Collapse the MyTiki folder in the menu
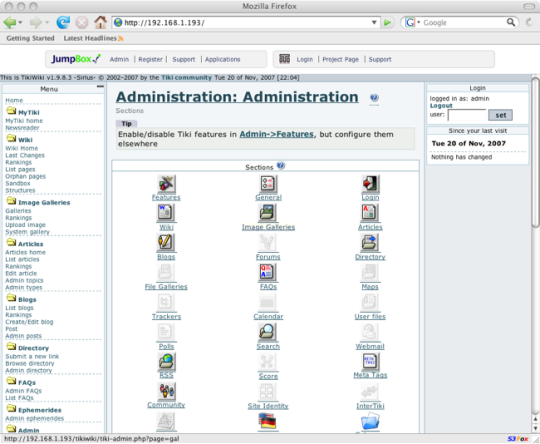 pos(11,111)
